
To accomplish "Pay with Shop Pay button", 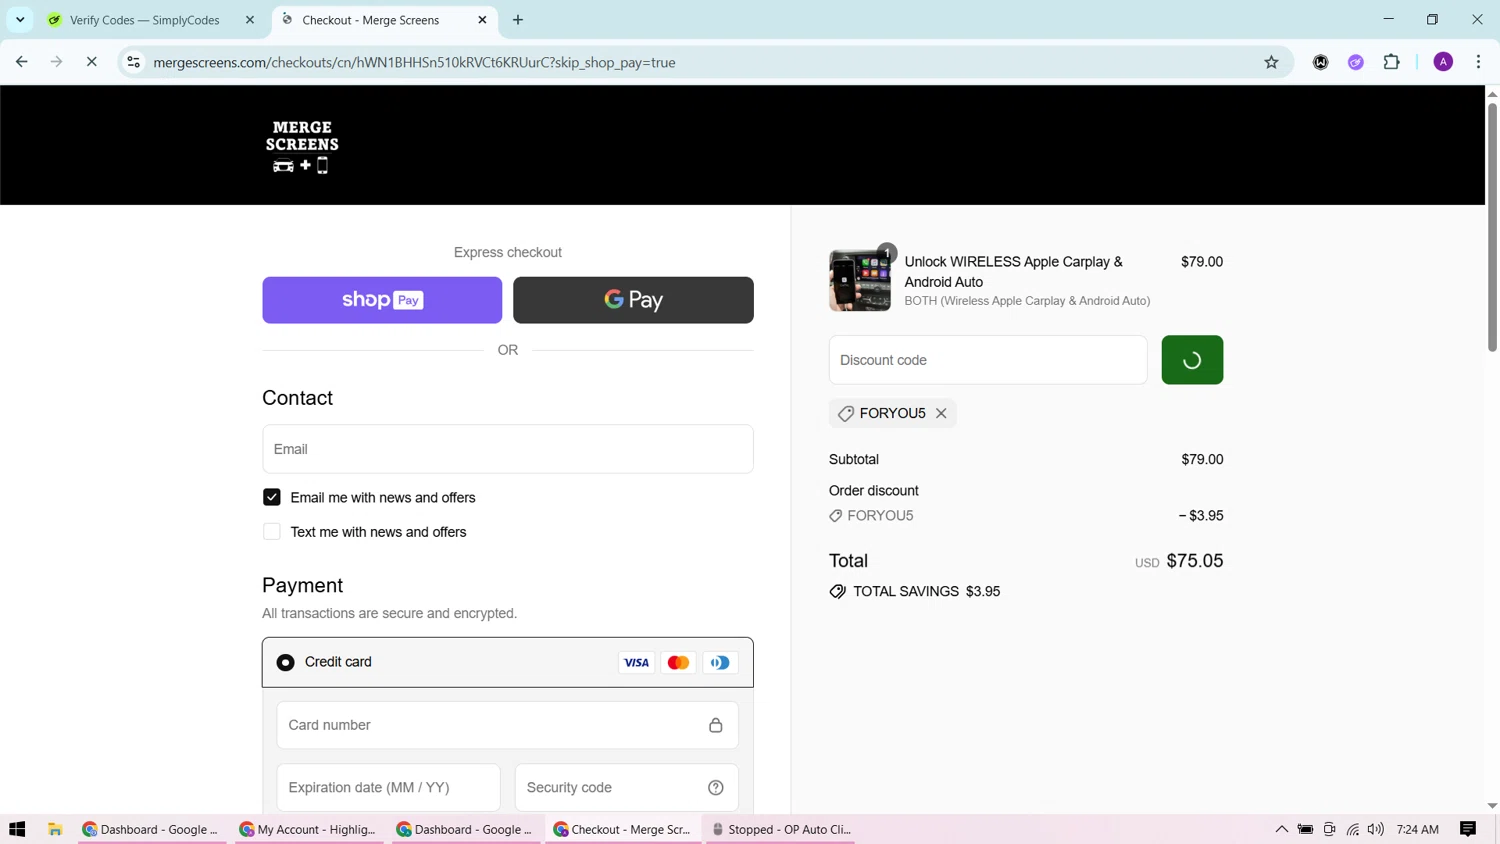I will coord(382,300).
